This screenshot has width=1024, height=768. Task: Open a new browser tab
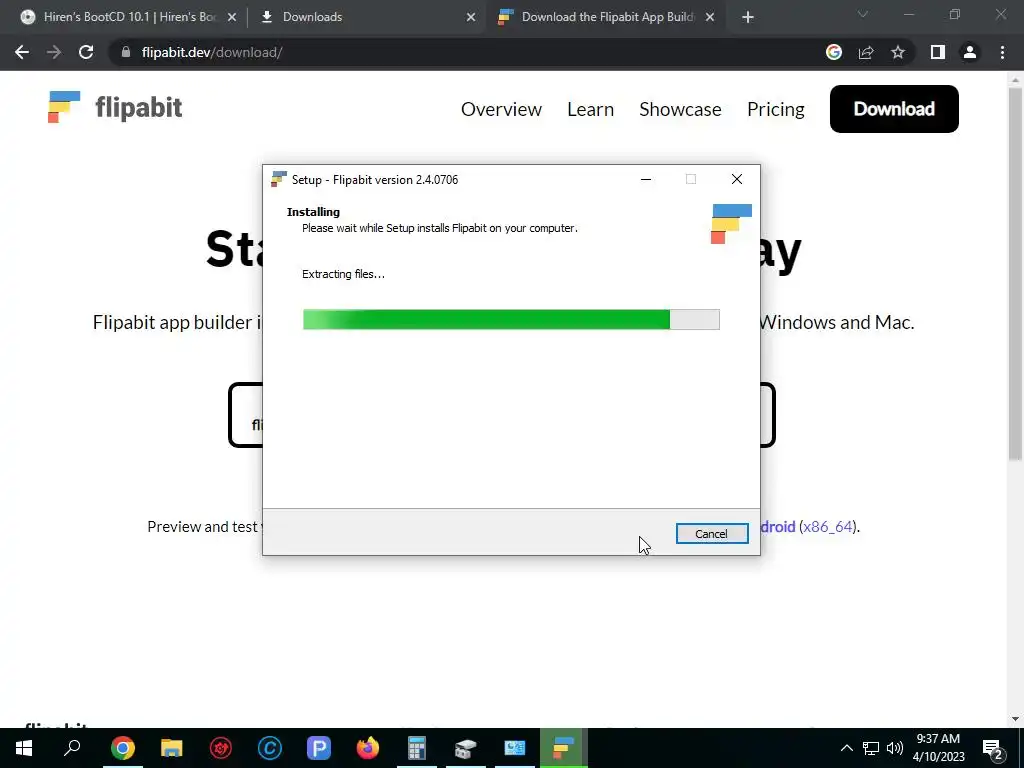tap(748, 18)
